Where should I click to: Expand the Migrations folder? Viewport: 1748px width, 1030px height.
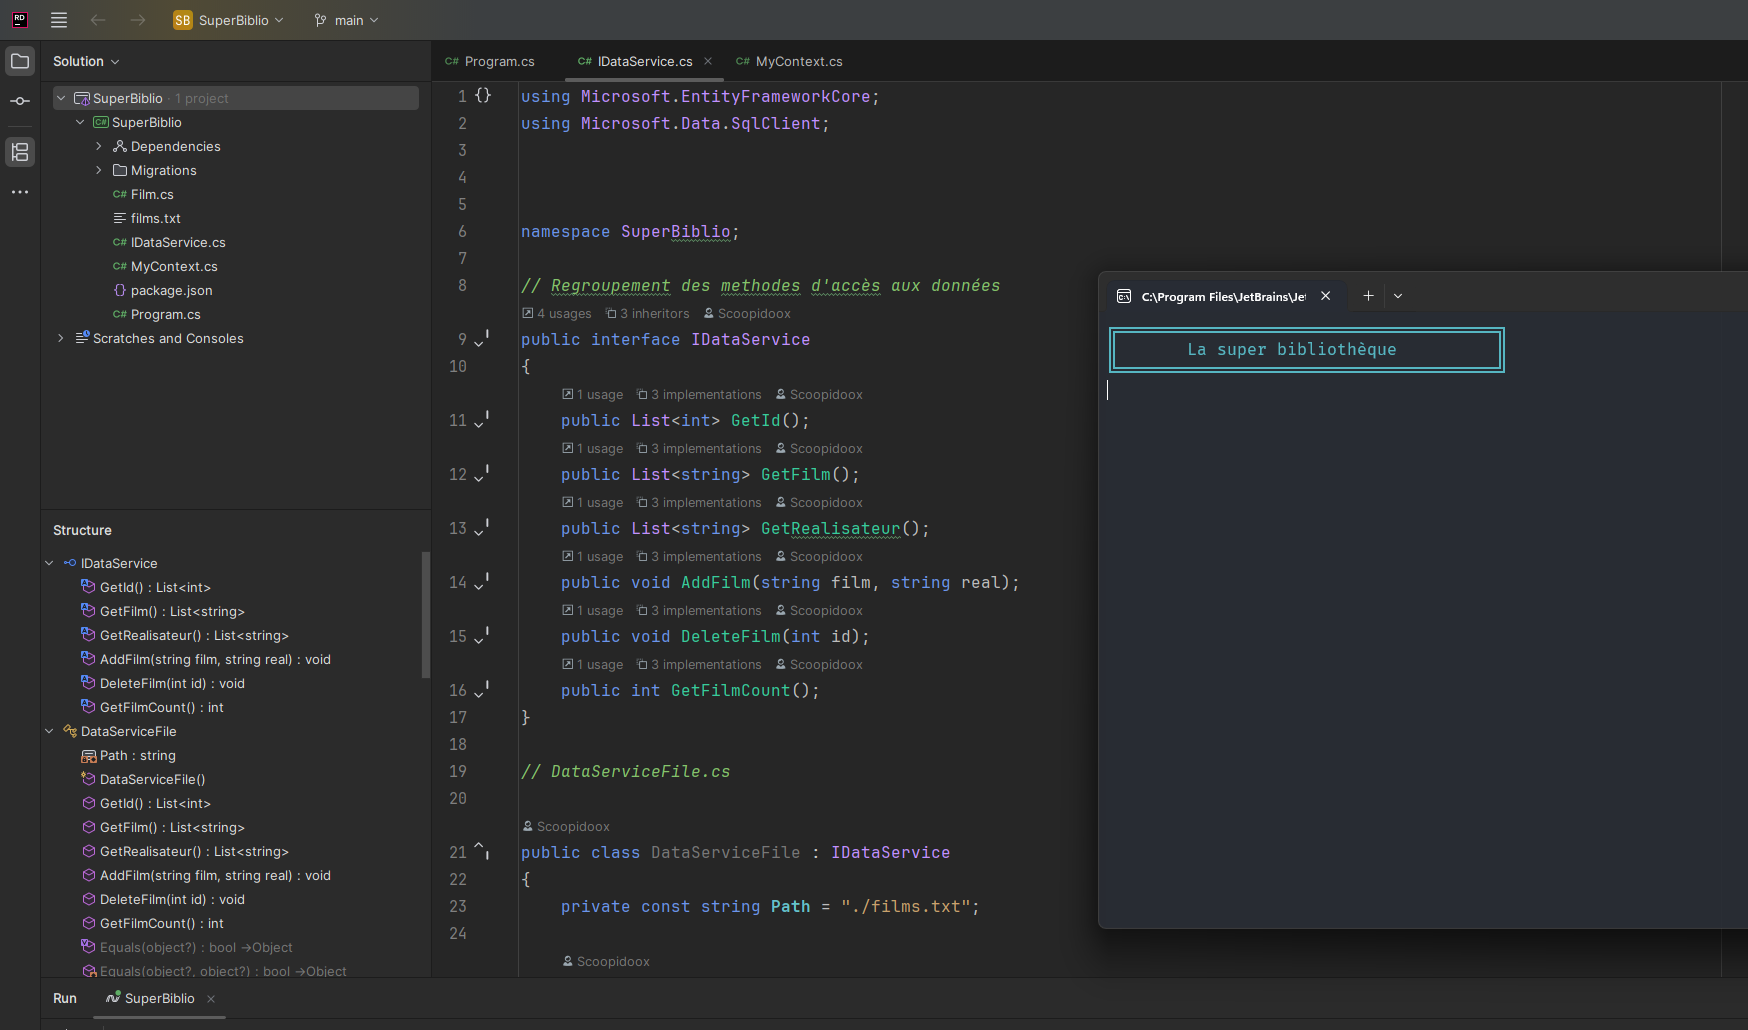pos(99,170)
